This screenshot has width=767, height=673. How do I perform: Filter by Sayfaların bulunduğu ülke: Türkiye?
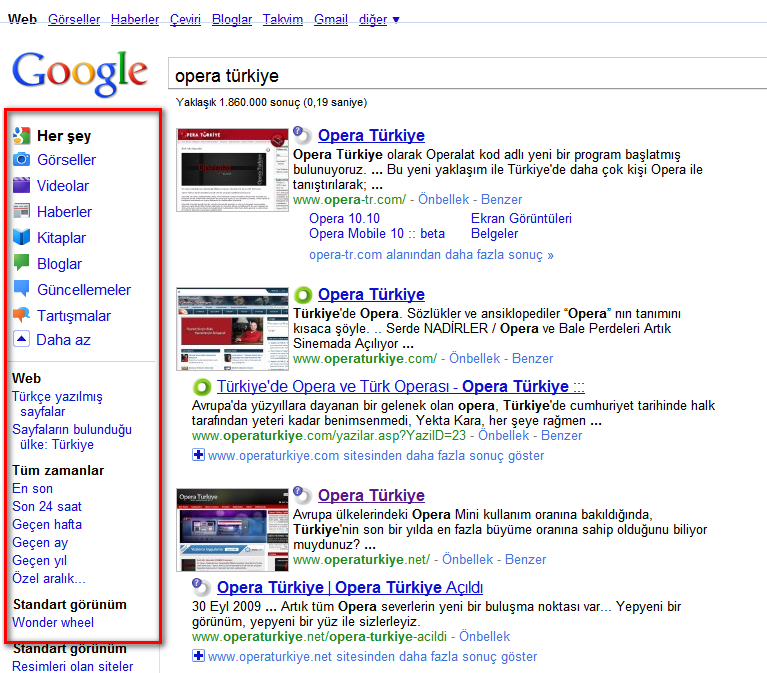72,437
